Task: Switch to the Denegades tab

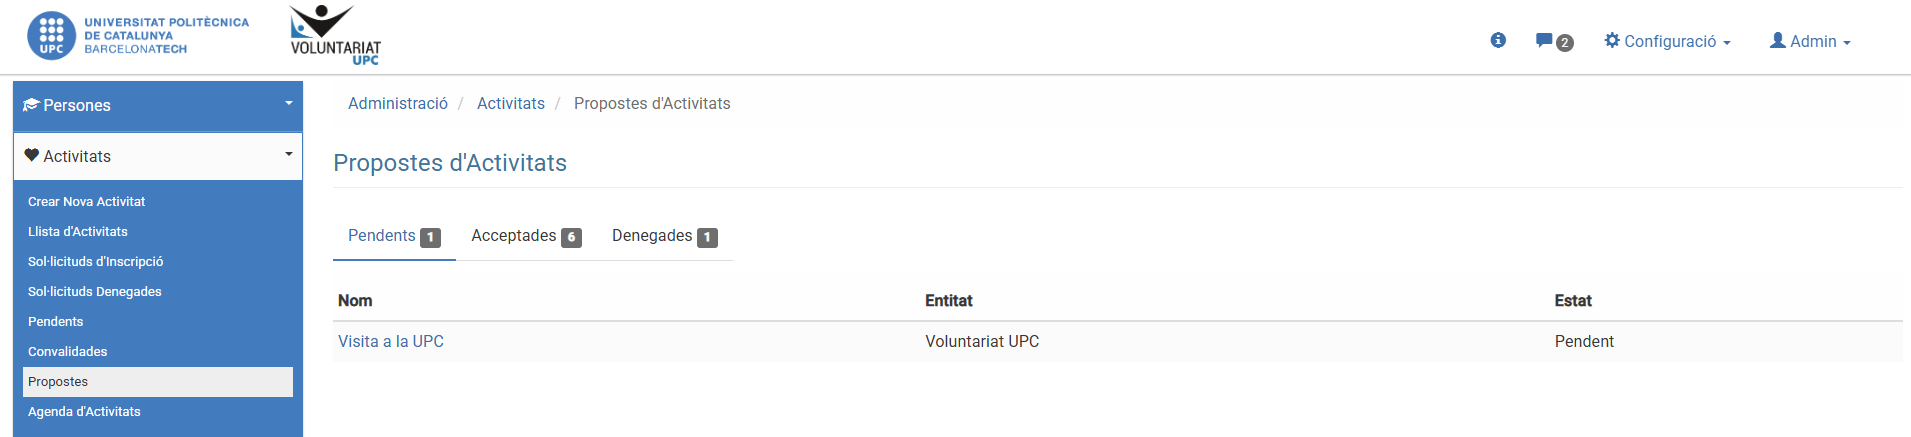Action: [664, 236]
